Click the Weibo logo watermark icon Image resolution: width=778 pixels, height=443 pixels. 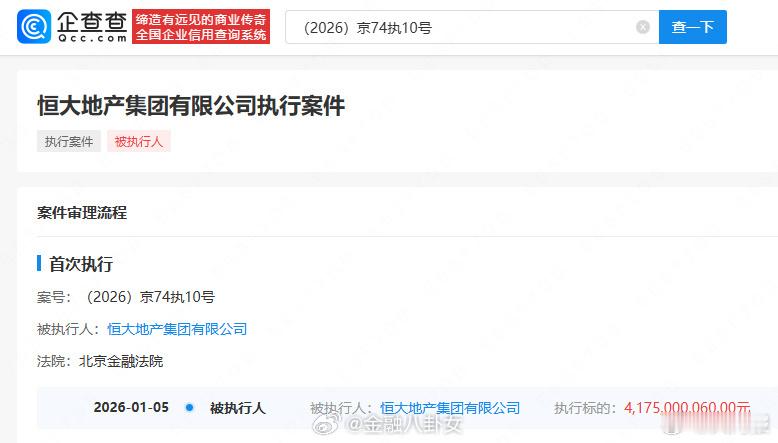coord(325,423)
